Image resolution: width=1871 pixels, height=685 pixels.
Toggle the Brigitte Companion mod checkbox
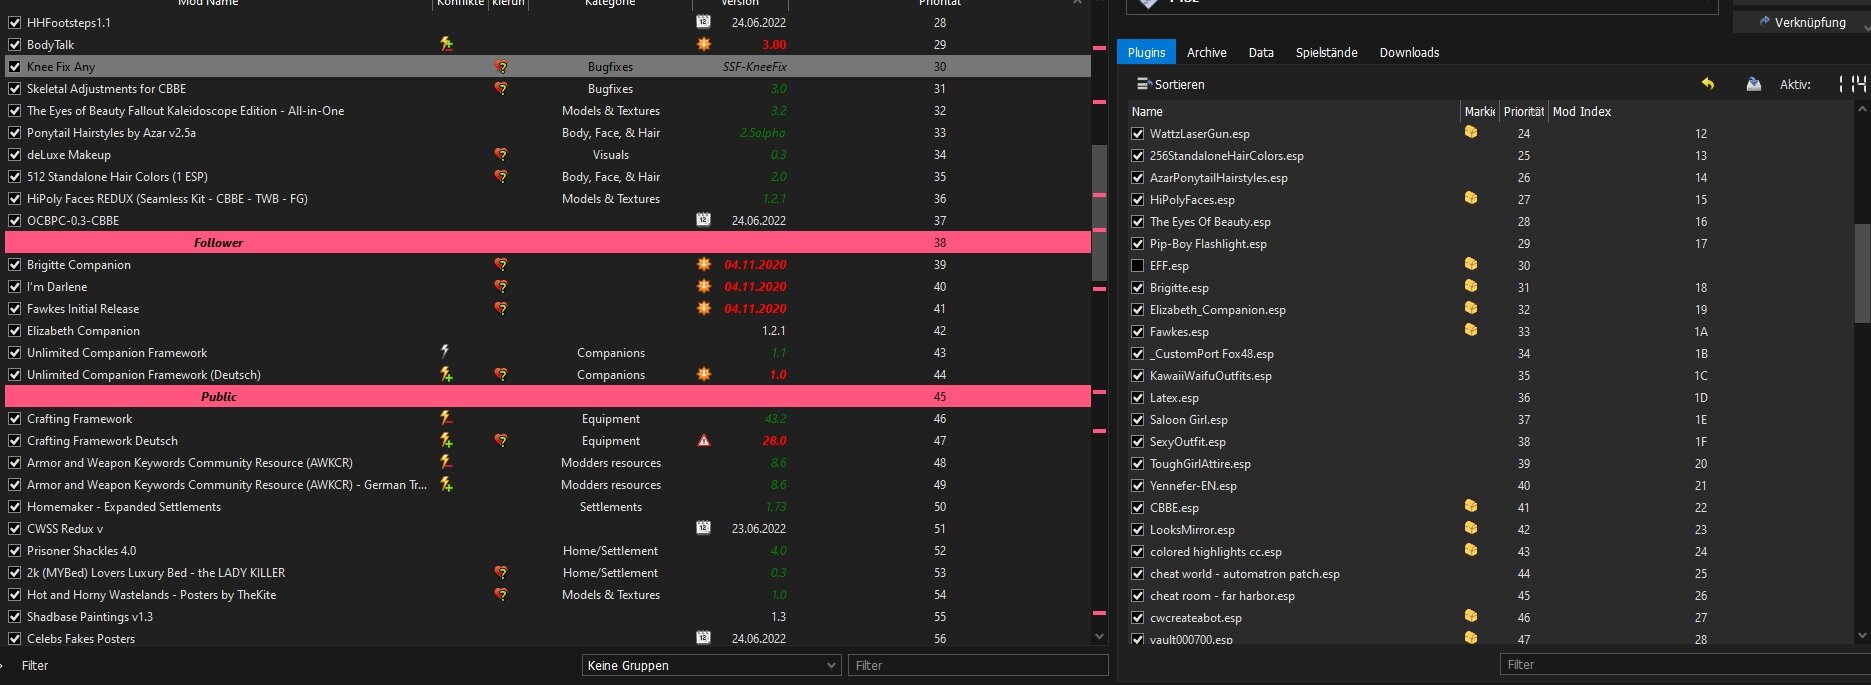click(x=15, y=265)
